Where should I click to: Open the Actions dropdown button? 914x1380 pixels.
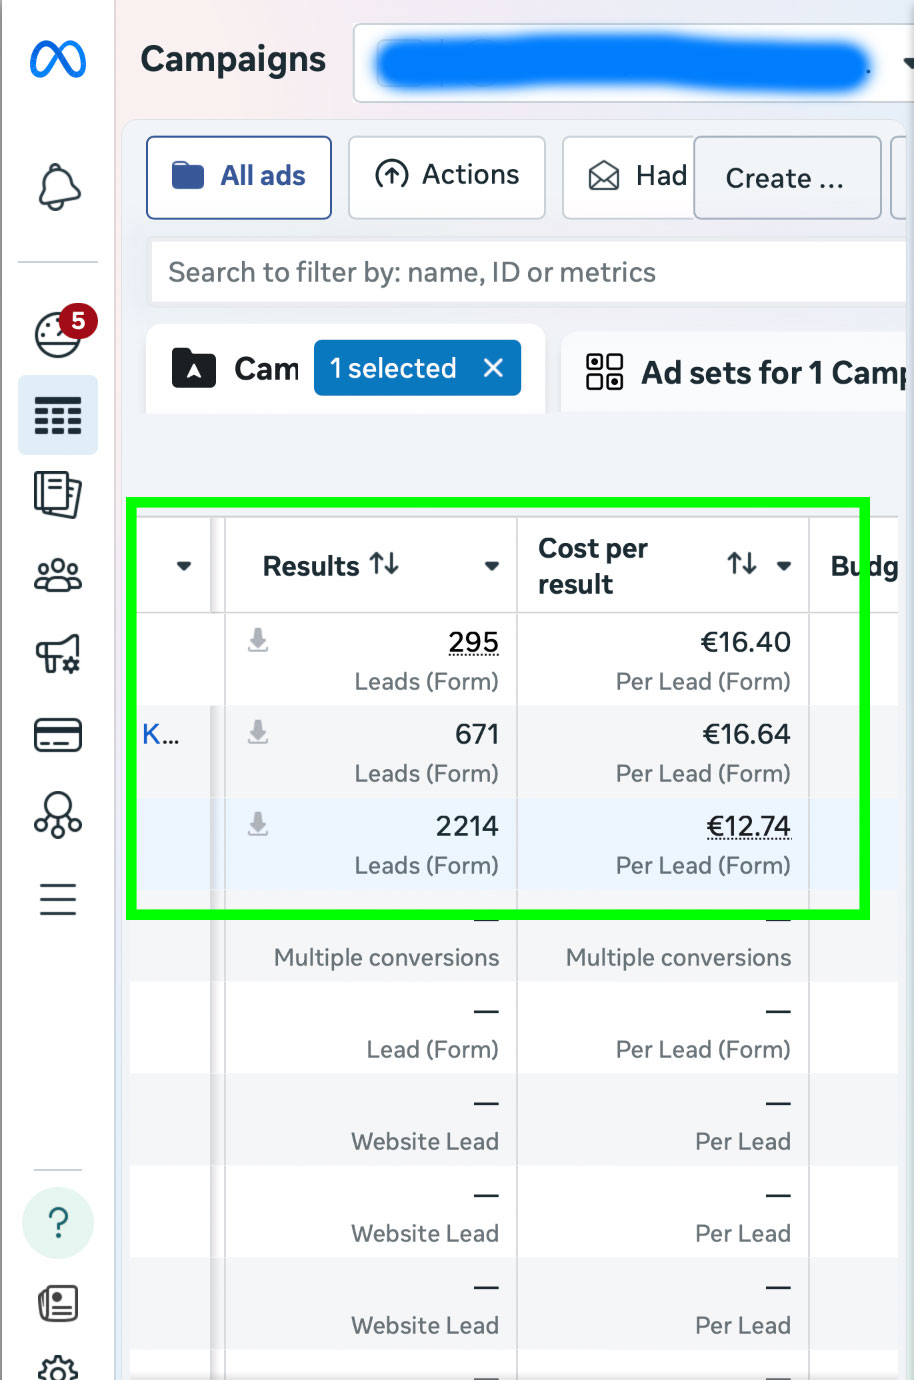[447, 176]
